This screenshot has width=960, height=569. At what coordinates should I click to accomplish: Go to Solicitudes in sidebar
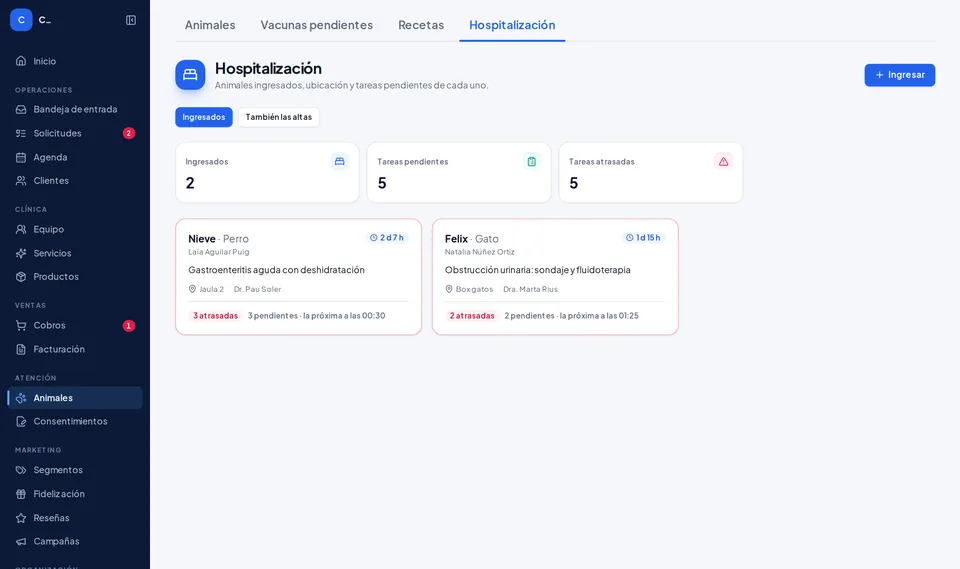(x=75, y=133)
